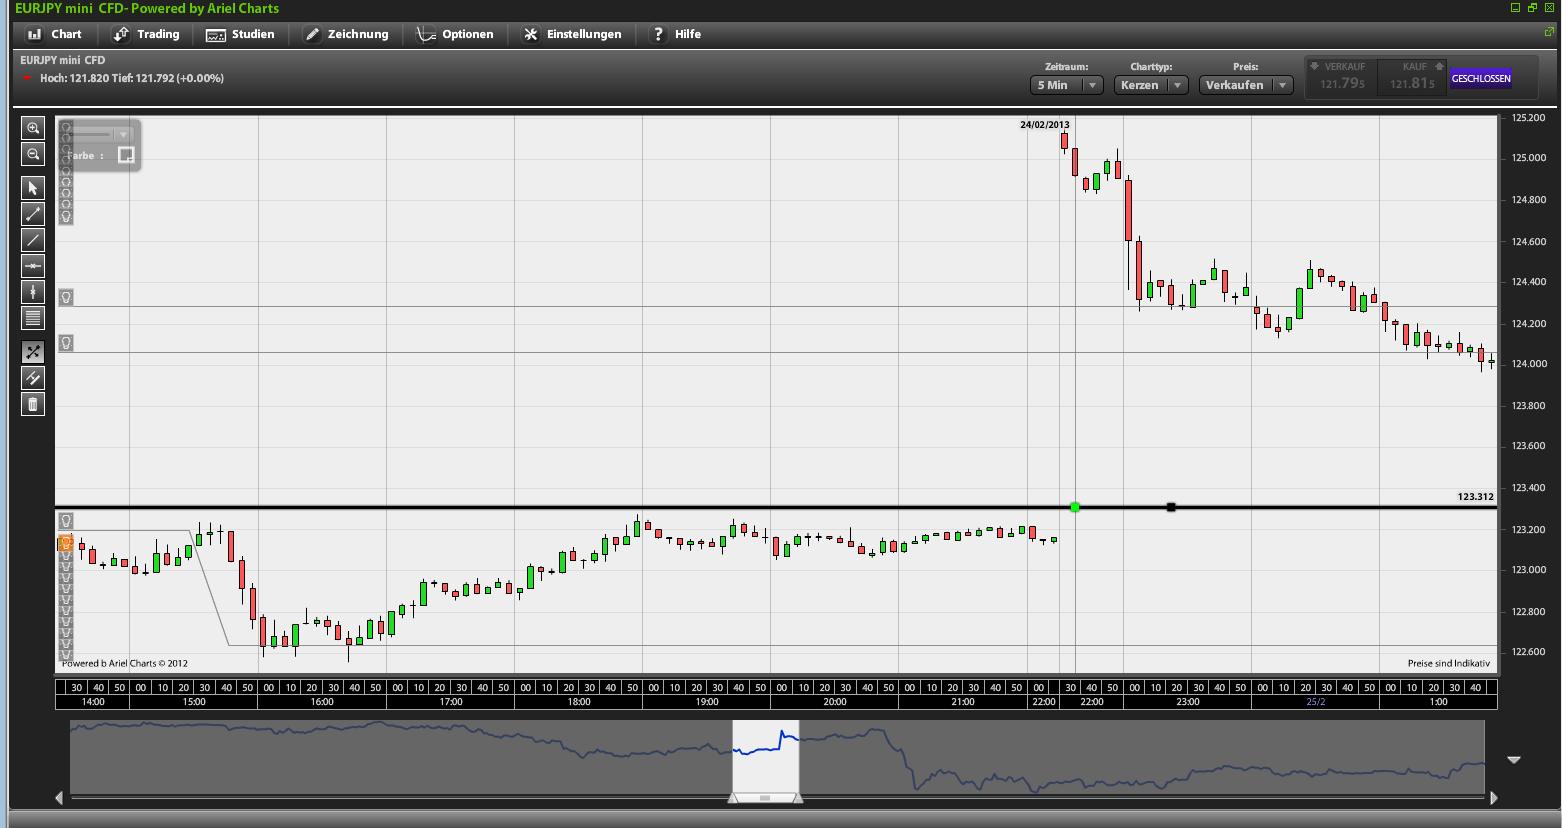This screenshot has width=1562, height=828.
Task: Click the navigator scroll left arrow
Action: 59,797
